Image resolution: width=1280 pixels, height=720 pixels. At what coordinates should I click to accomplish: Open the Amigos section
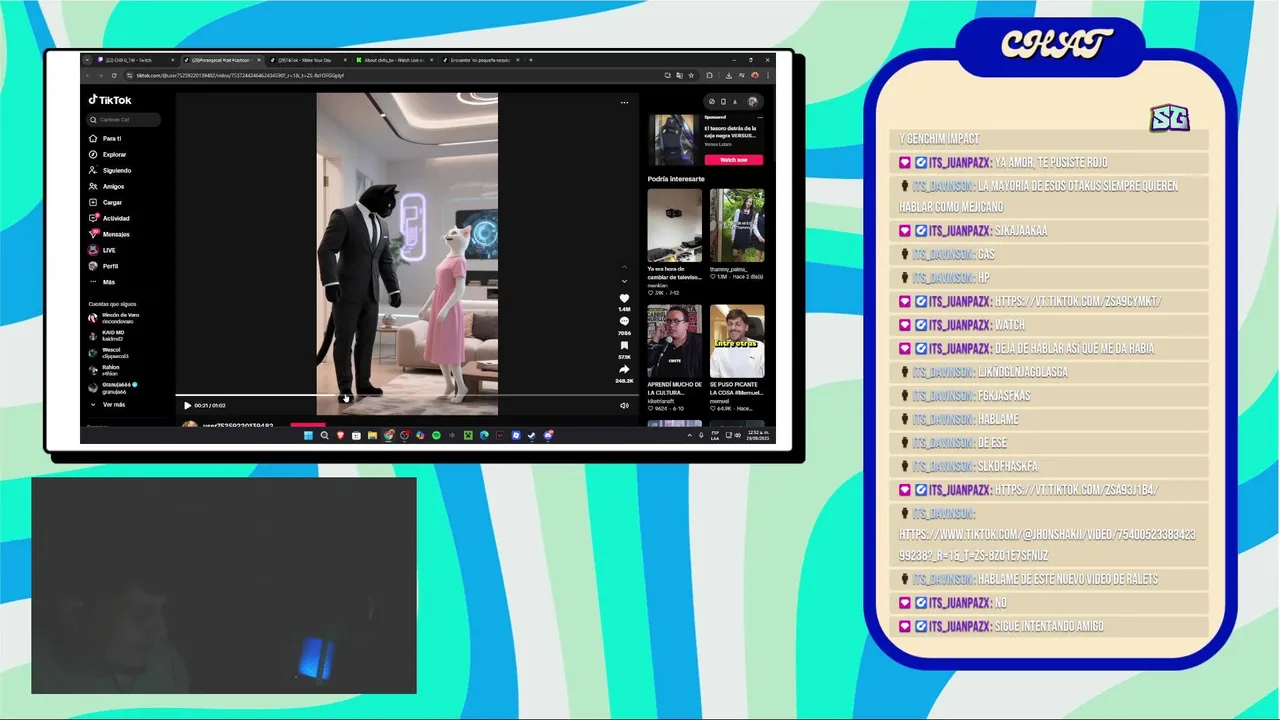point(107,186)
